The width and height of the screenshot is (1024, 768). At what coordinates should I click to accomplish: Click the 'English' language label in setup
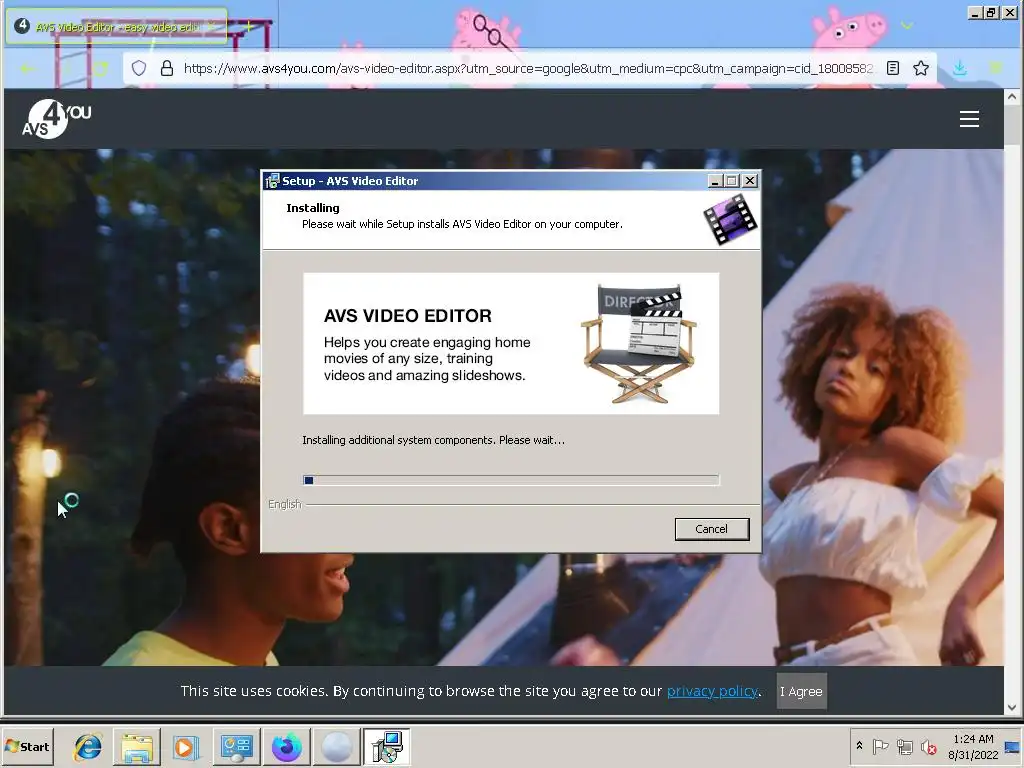(x=285, y=504)
